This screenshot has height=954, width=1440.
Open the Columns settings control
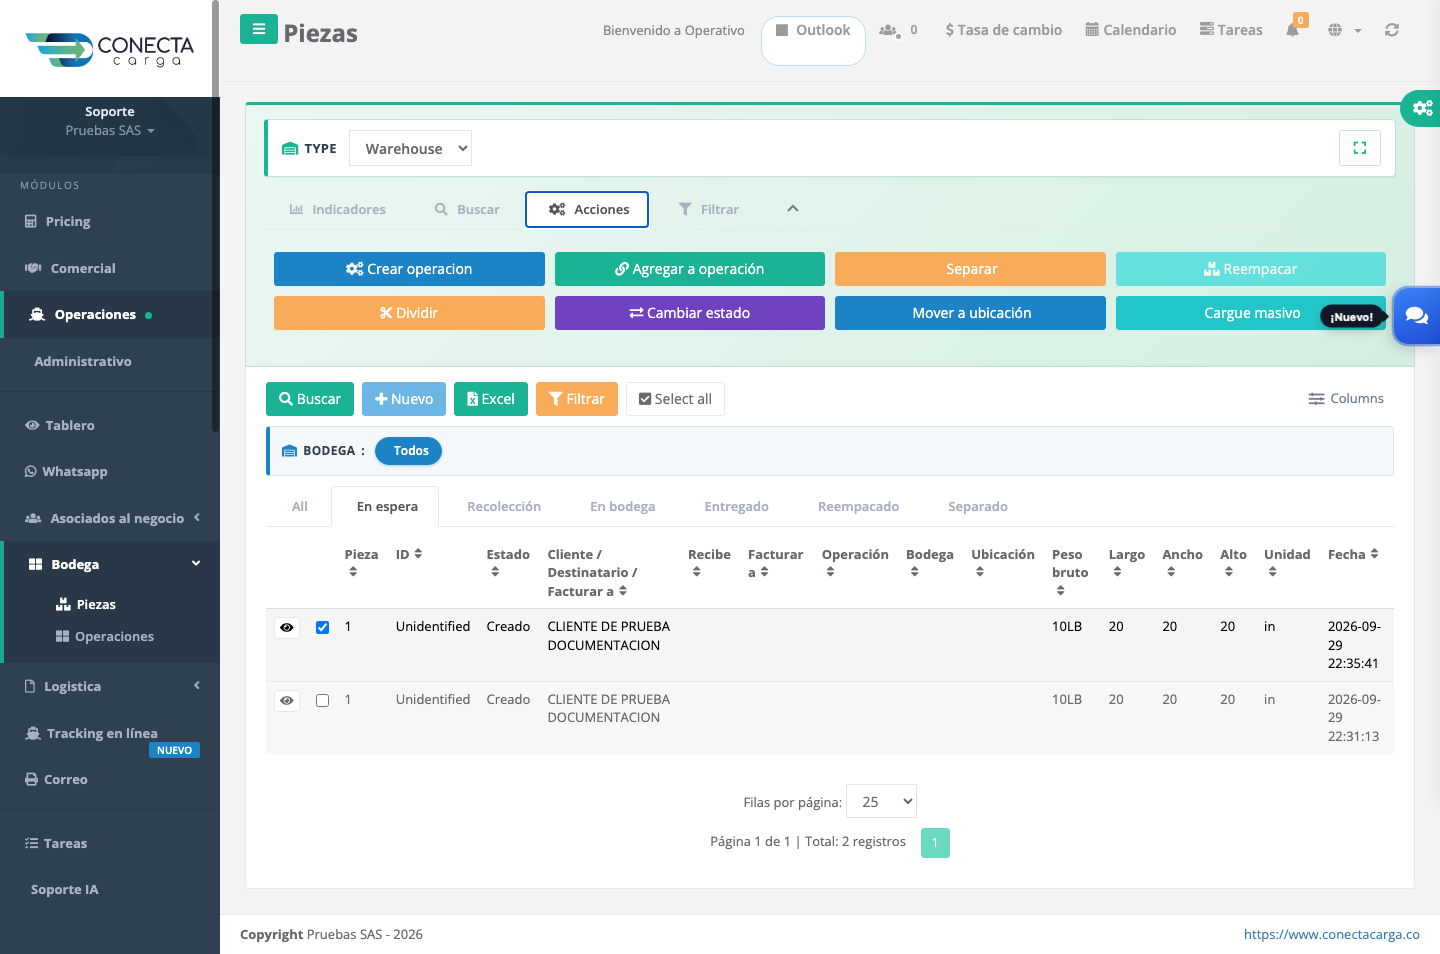(1346, 398)
